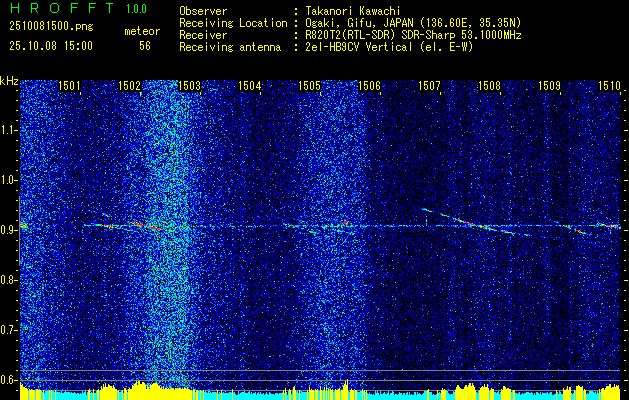Click the Receiving Location Ogaki, Gifu line
Viewport: 629px width, 400px height.
pos(350,23)
